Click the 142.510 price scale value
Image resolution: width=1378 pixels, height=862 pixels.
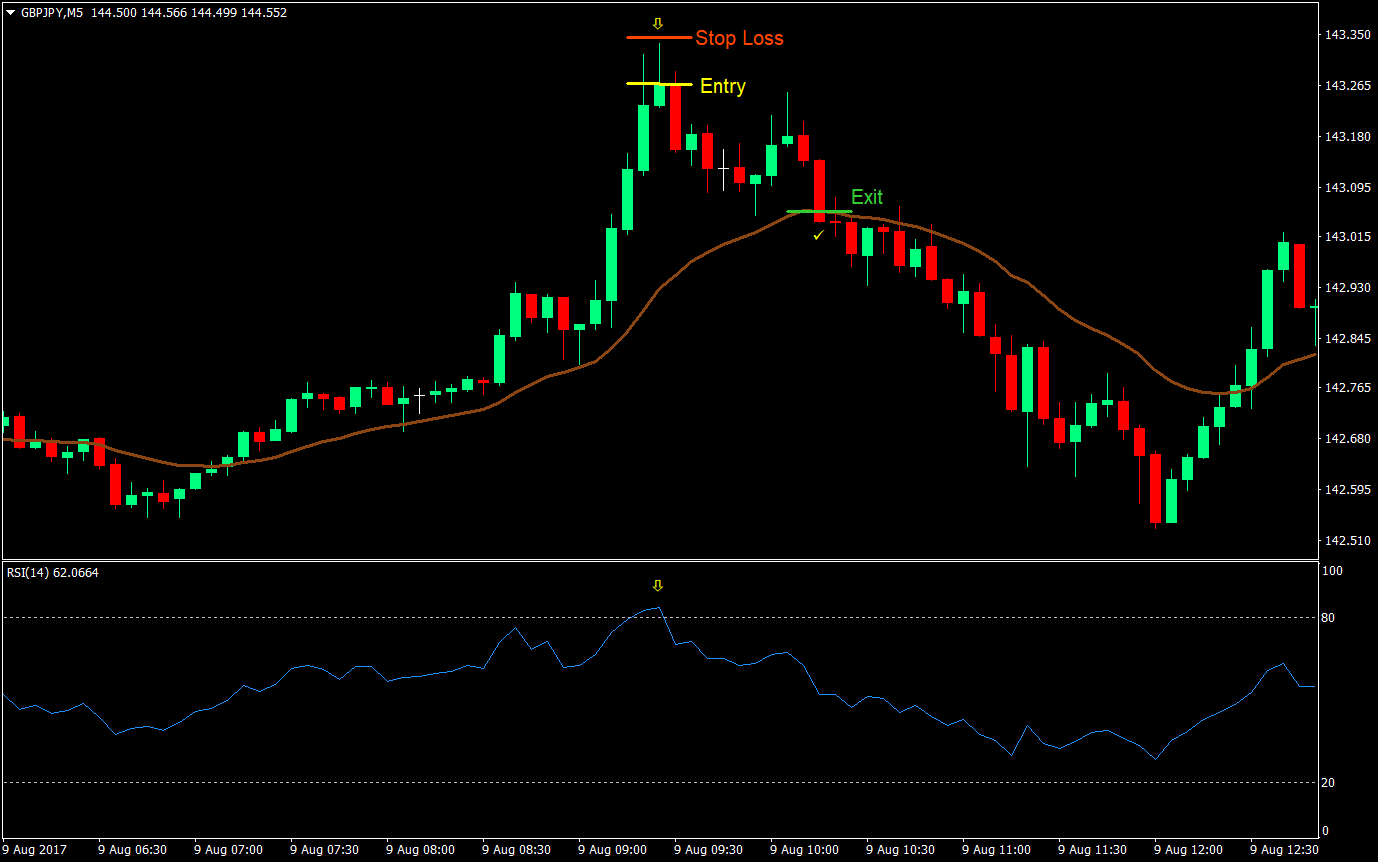tap(1347, 541)
